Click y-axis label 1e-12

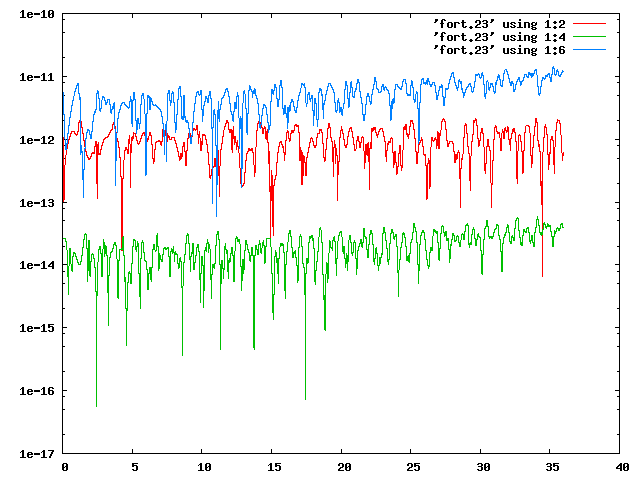37,140
